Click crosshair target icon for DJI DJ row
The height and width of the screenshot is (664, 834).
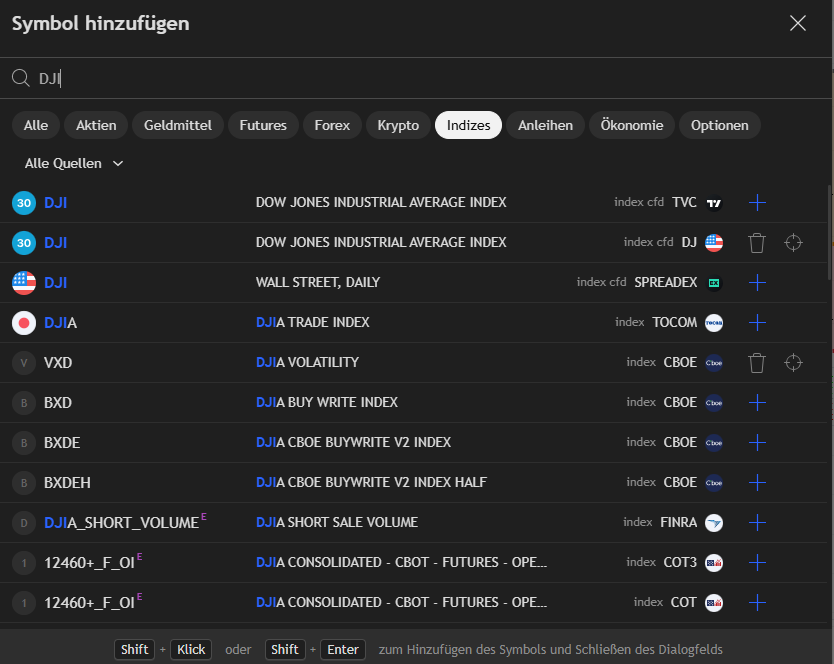click(x=793, y=243)
